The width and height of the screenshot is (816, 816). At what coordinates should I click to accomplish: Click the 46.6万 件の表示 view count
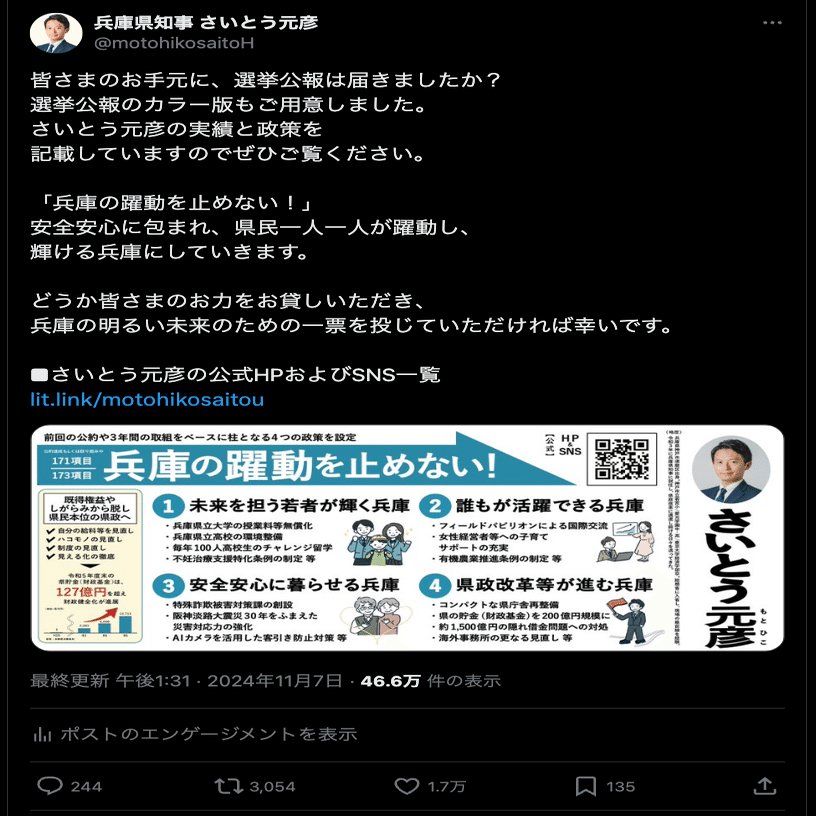[x=430, y=681]
